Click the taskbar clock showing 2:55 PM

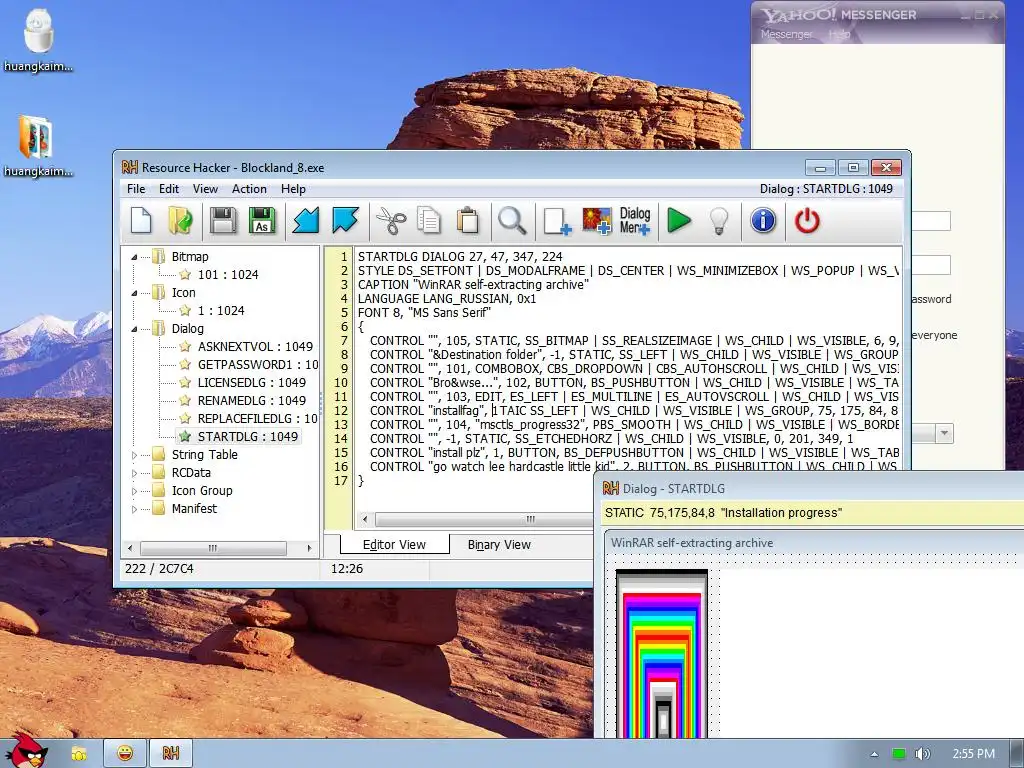[x=973, y=754]
